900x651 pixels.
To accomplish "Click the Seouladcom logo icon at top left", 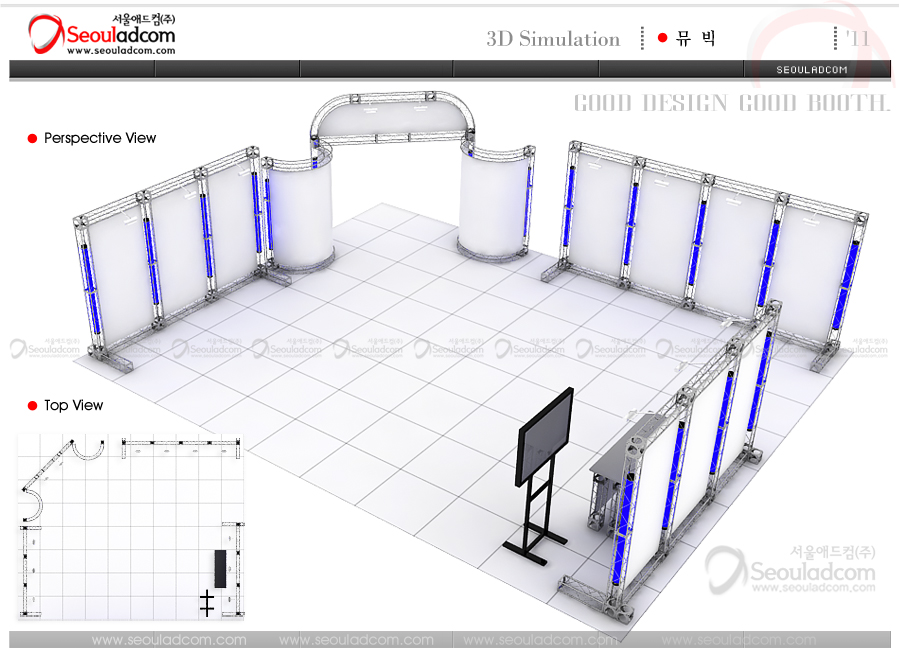I will coord(45,35).
